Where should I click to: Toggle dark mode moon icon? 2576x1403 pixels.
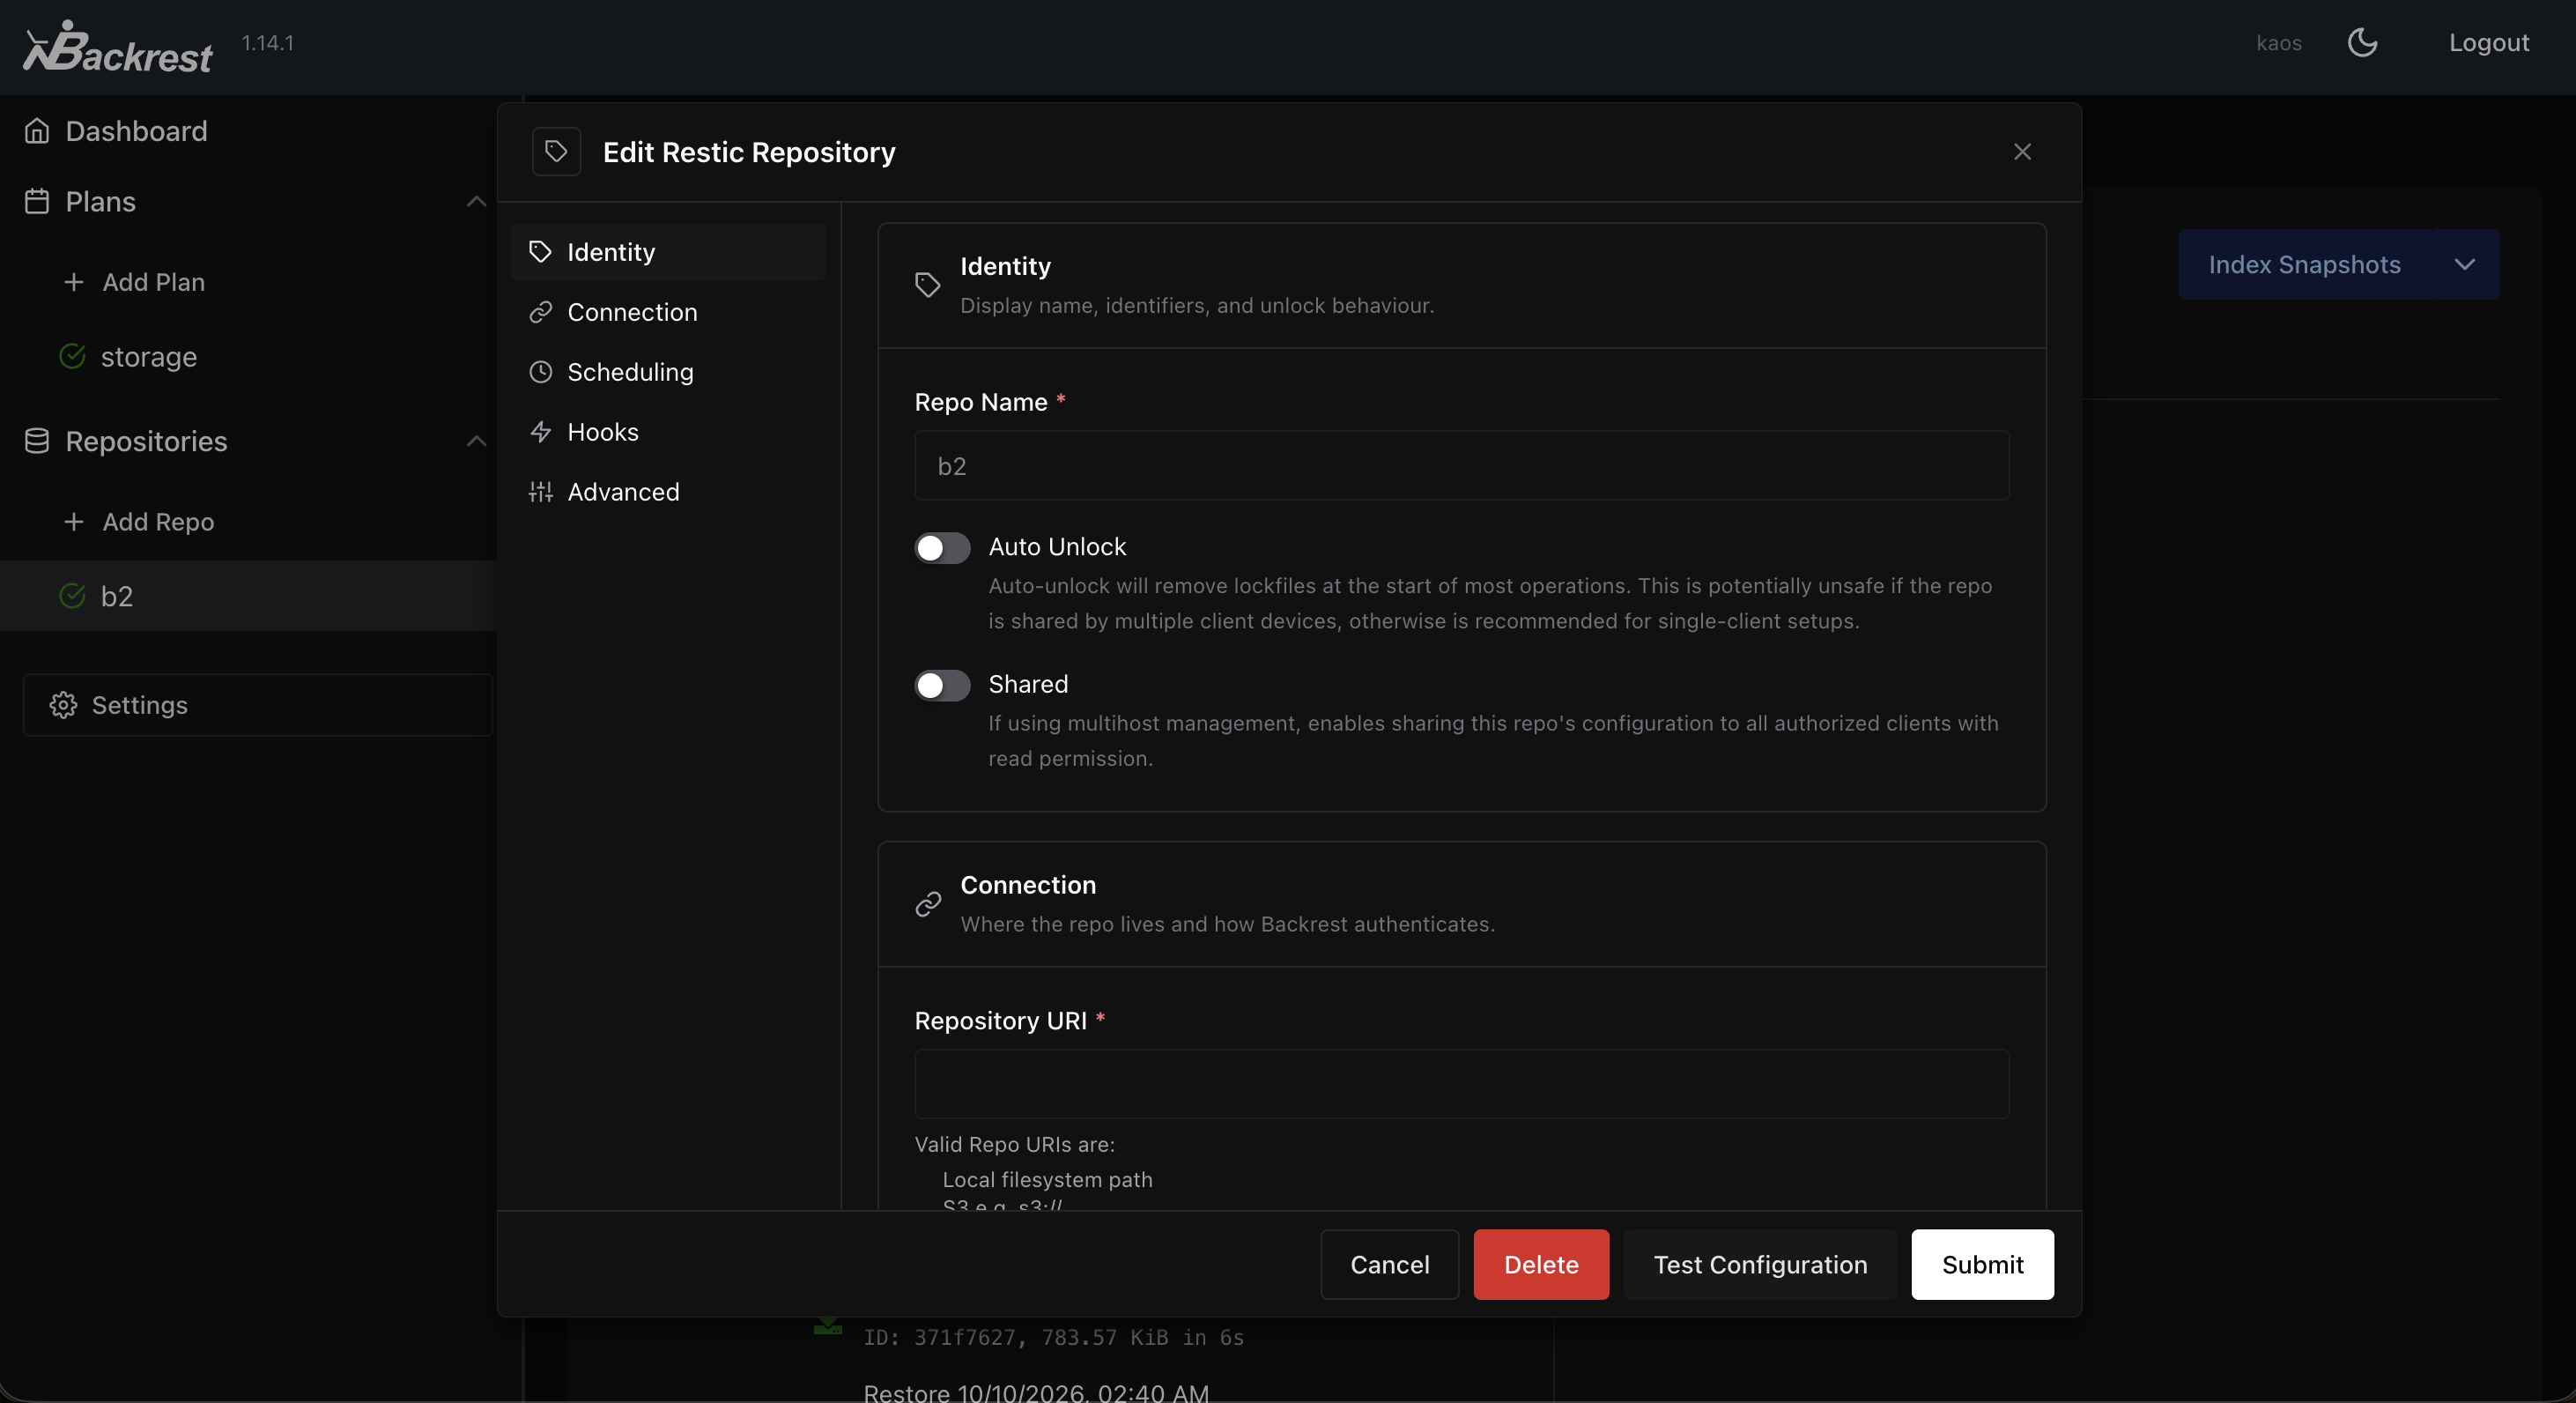2362,43
